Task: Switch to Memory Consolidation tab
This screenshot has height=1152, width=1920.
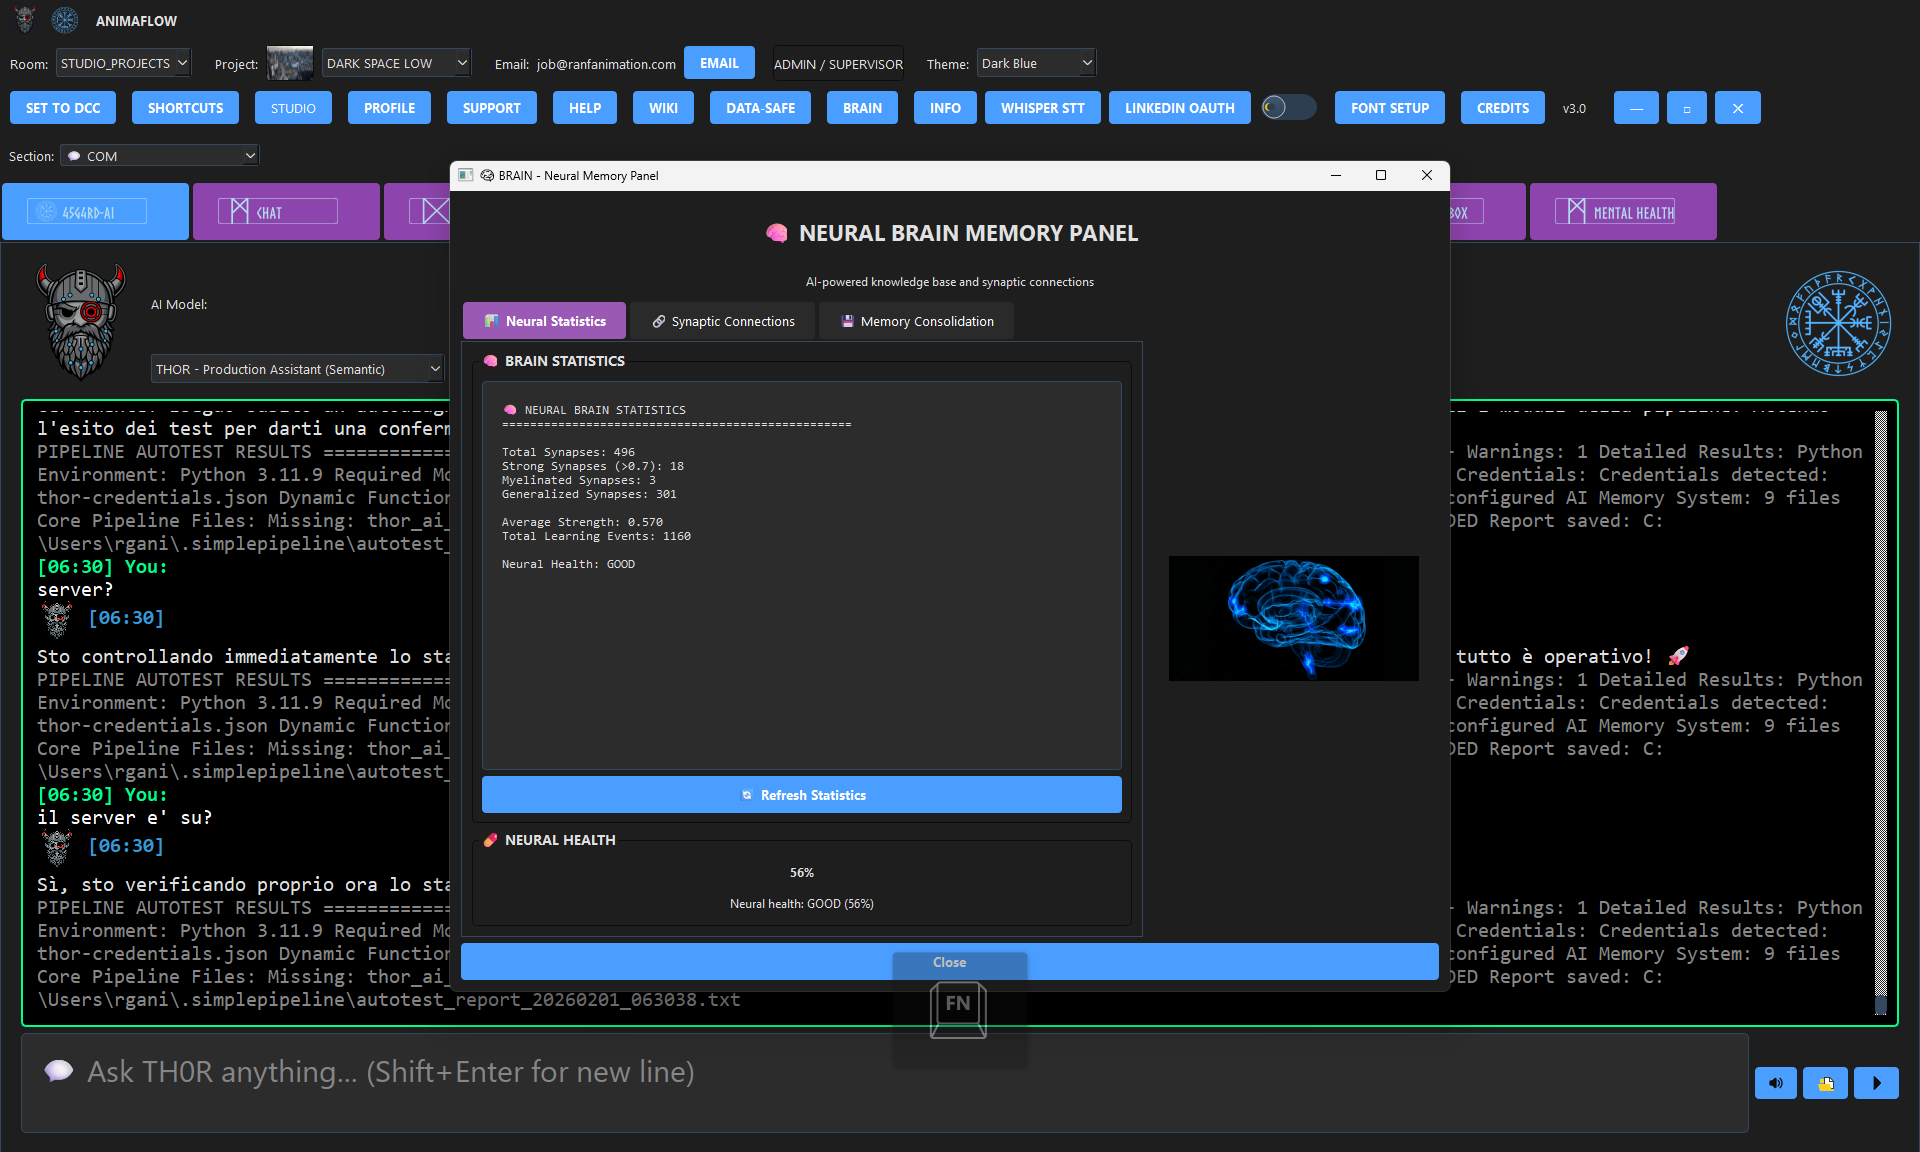Action: (917, 321)
